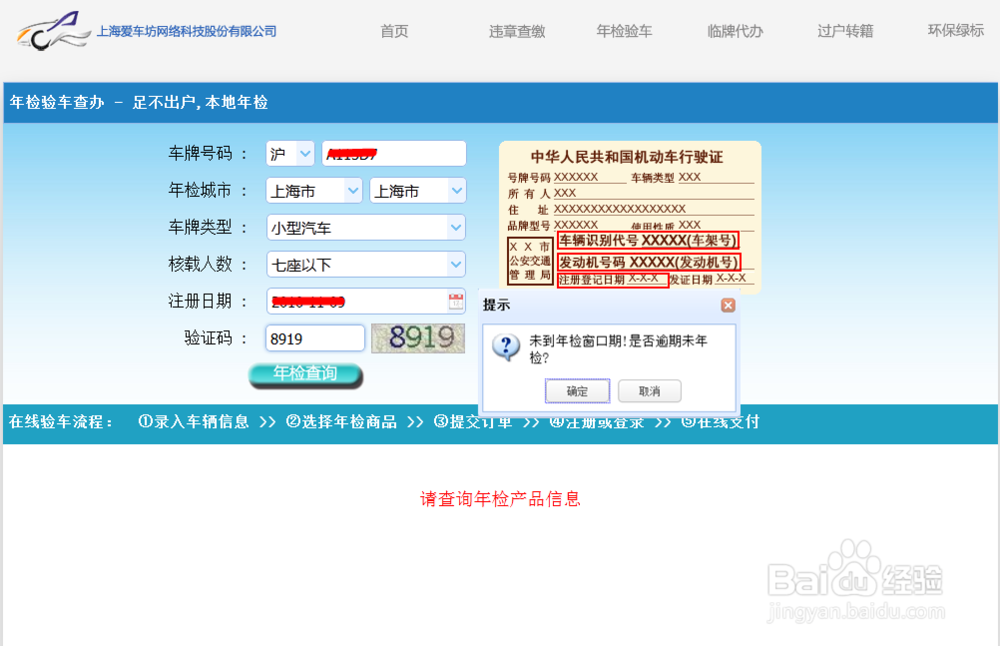
Task: Confirm the dialog with 确定
Action: coord(577,391)
